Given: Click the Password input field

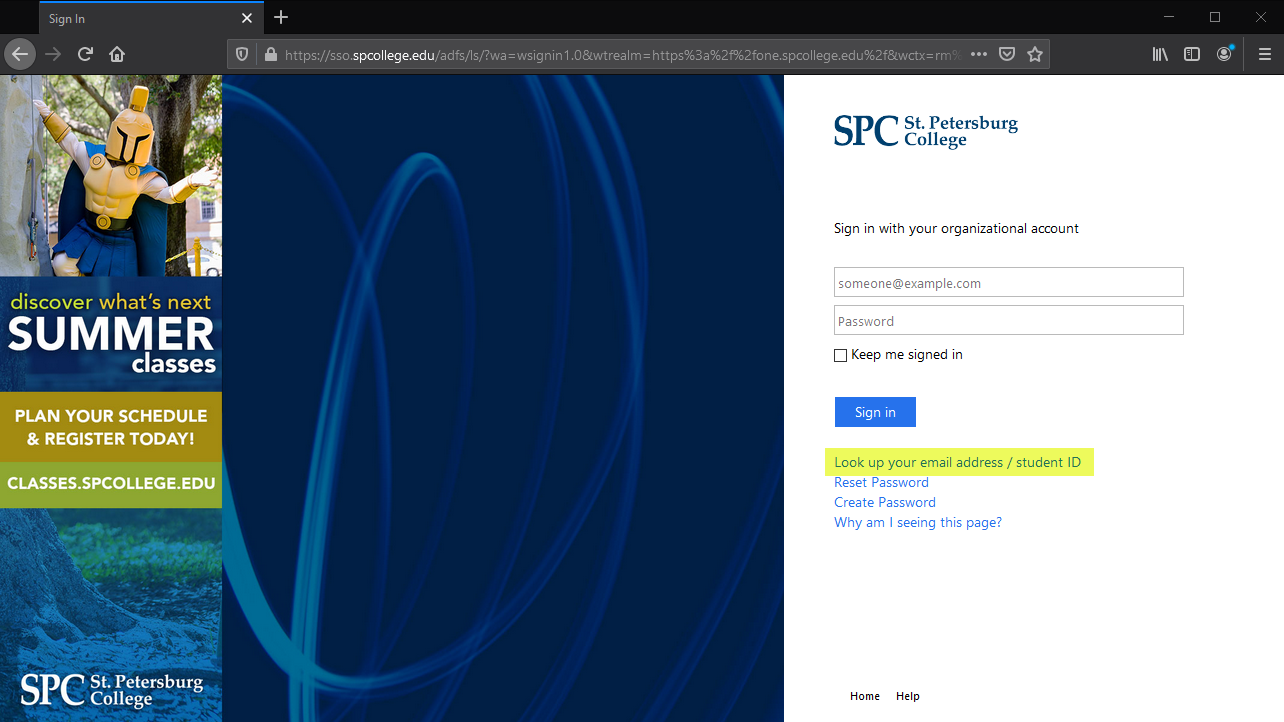Looking at the screenshot, I should point(1008,319).
